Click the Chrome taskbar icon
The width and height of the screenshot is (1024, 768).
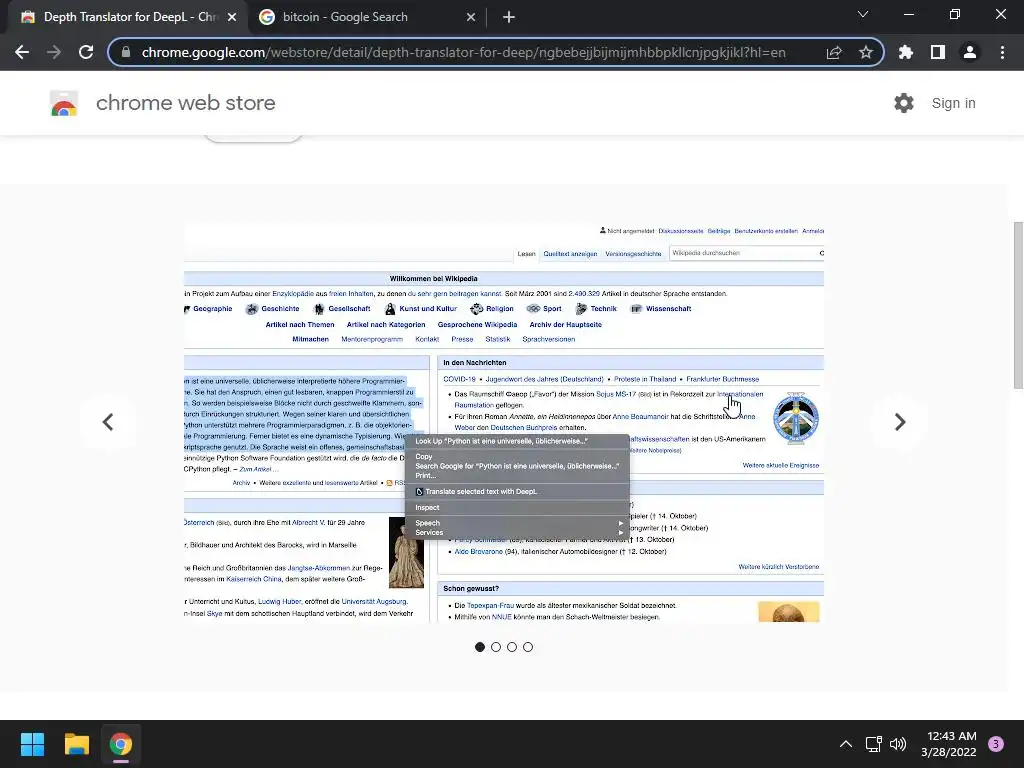[x=121, y=744]
